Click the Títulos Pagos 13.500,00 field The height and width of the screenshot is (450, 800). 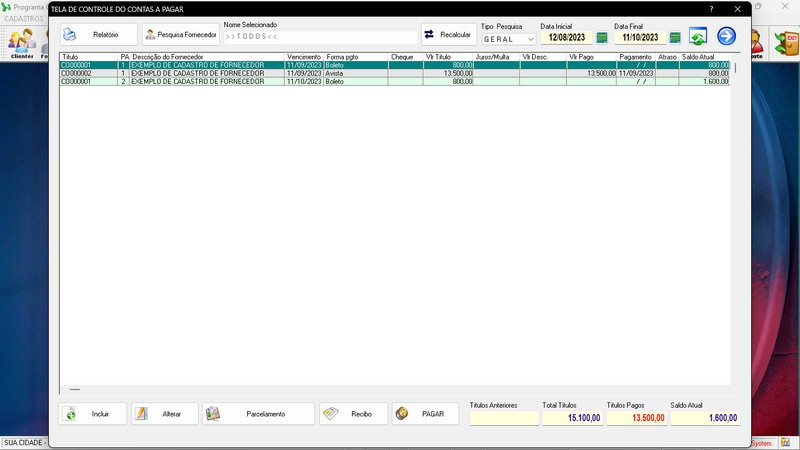(x=637, y=418)
